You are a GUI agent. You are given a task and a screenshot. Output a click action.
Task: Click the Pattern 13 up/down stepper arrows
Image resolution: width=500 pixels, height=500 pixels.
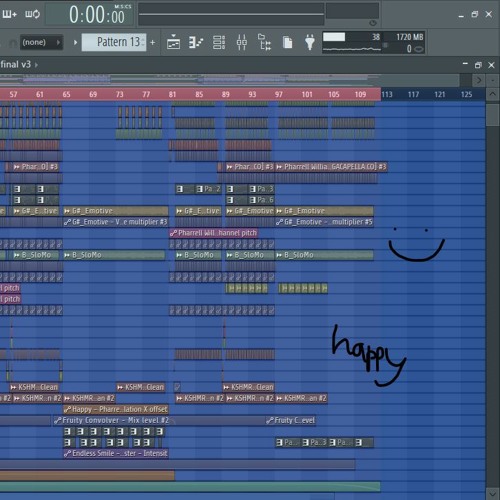[x=143, y=42]
